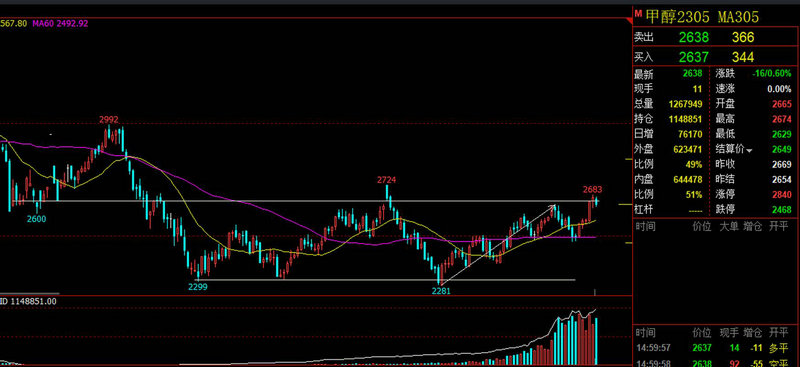Click the 现手 column header in tick table
This screenshot has height=367, width=800.
729,333
